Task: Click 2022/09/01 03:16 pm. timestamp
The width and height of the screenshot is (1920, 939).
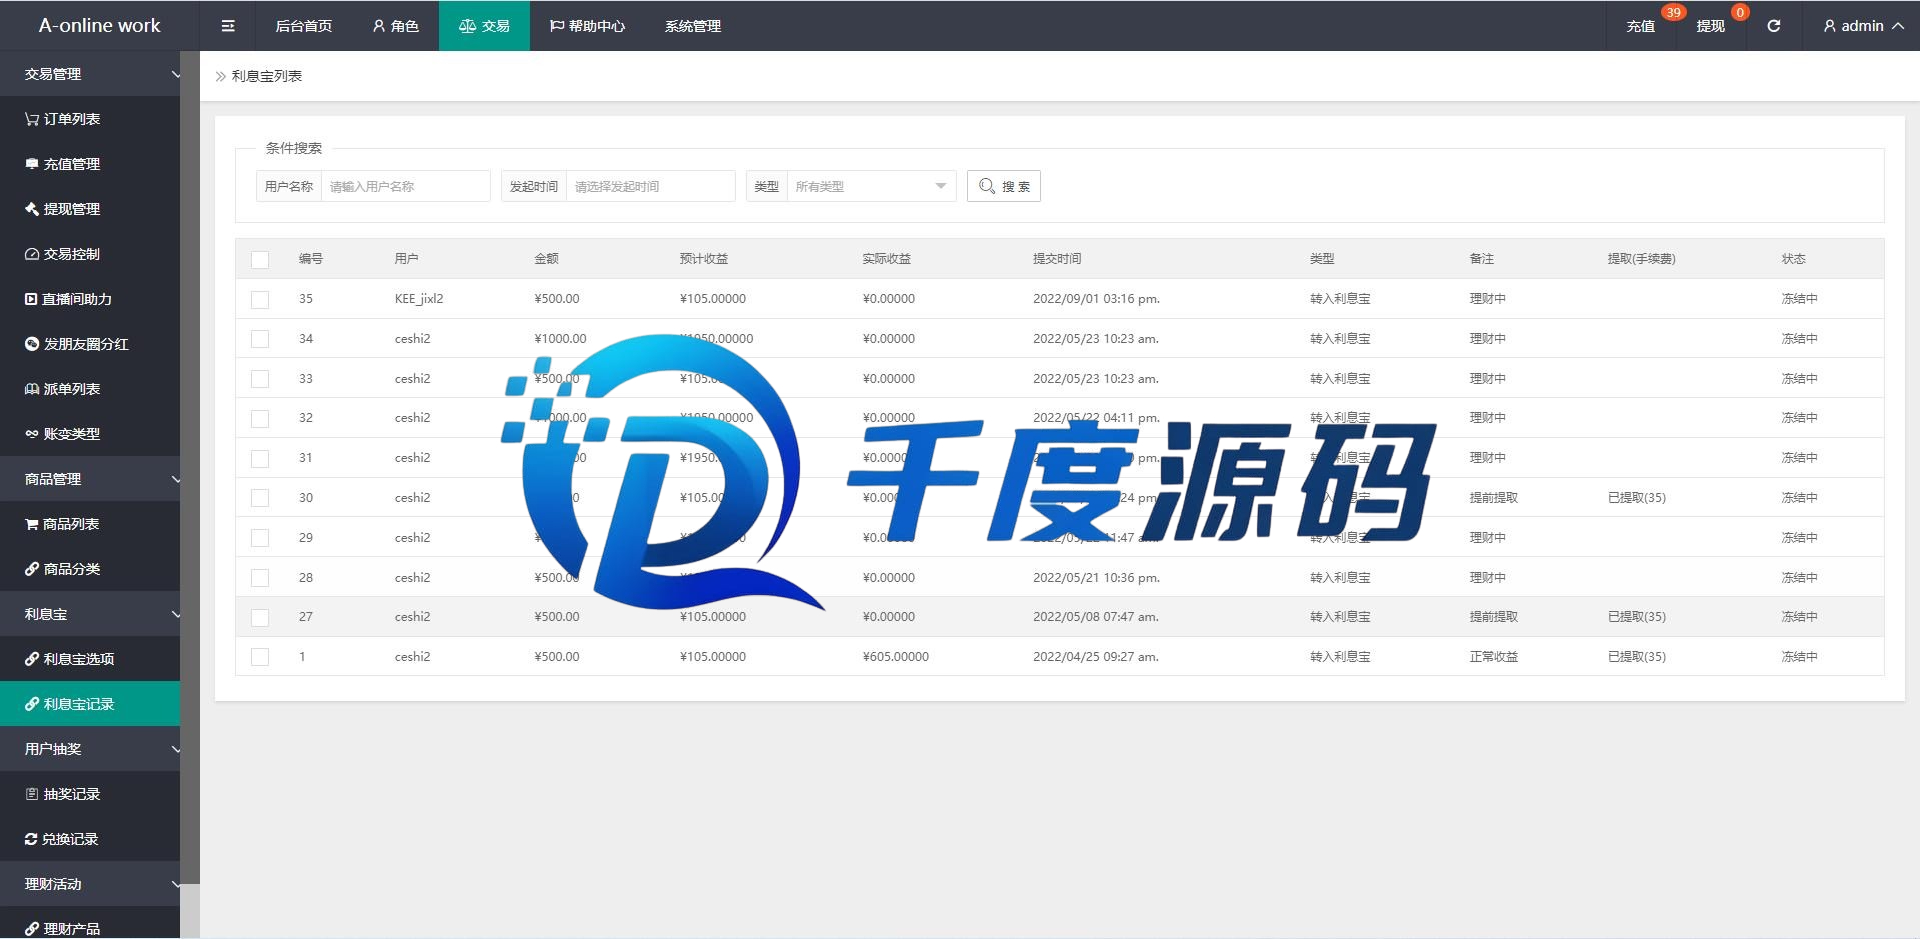Action: (x=1096, y=299)
